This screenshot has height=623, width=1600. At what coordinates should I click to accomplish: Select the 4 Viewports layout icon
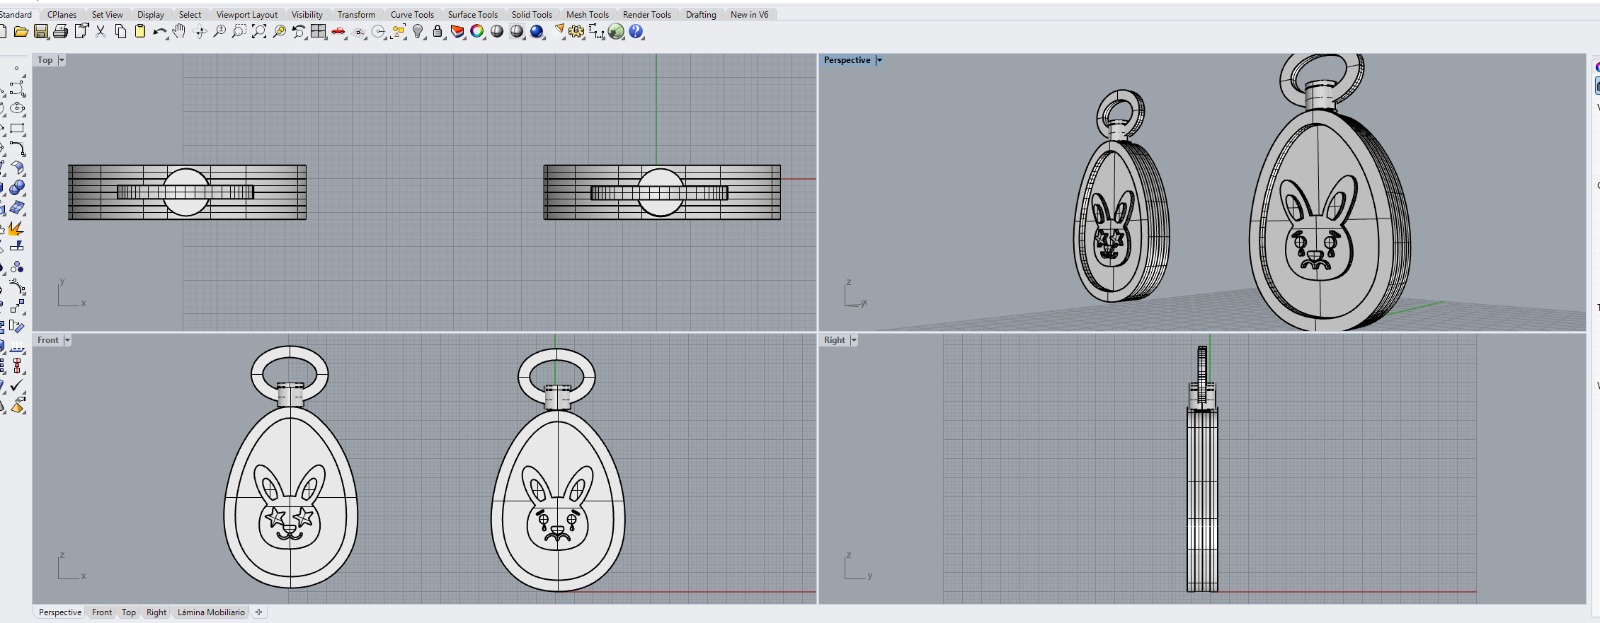coord(319,32)
